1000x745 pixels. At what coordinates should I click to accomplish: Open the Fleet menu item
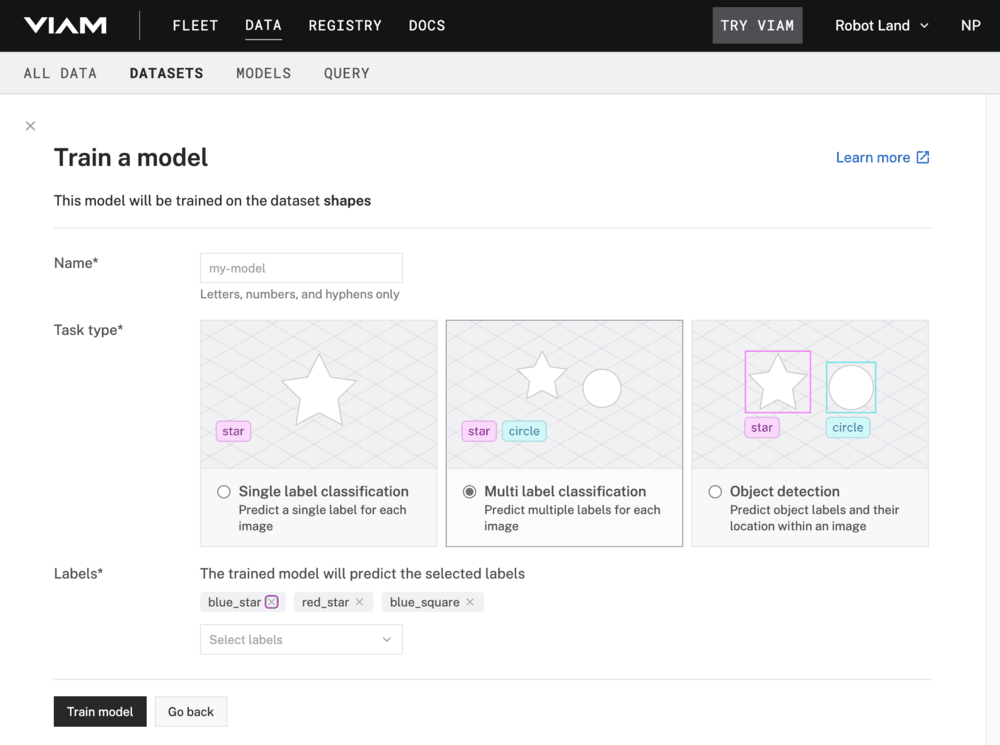(x=195, y=25)
